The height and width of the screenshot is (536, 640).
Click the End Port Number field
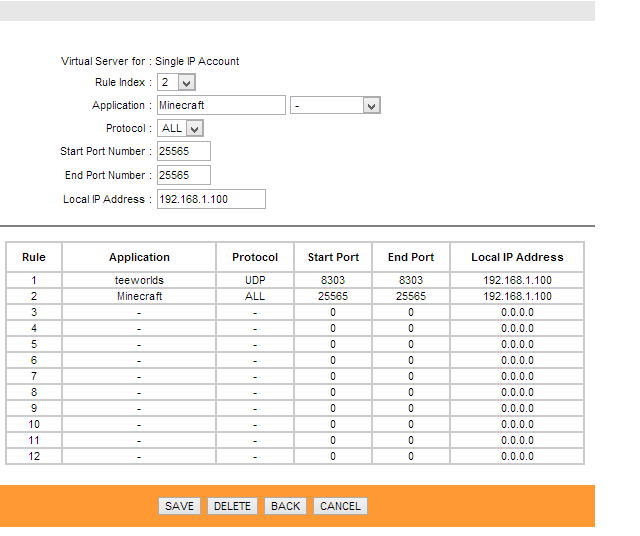pyautogui.click(x=184, y=175)
